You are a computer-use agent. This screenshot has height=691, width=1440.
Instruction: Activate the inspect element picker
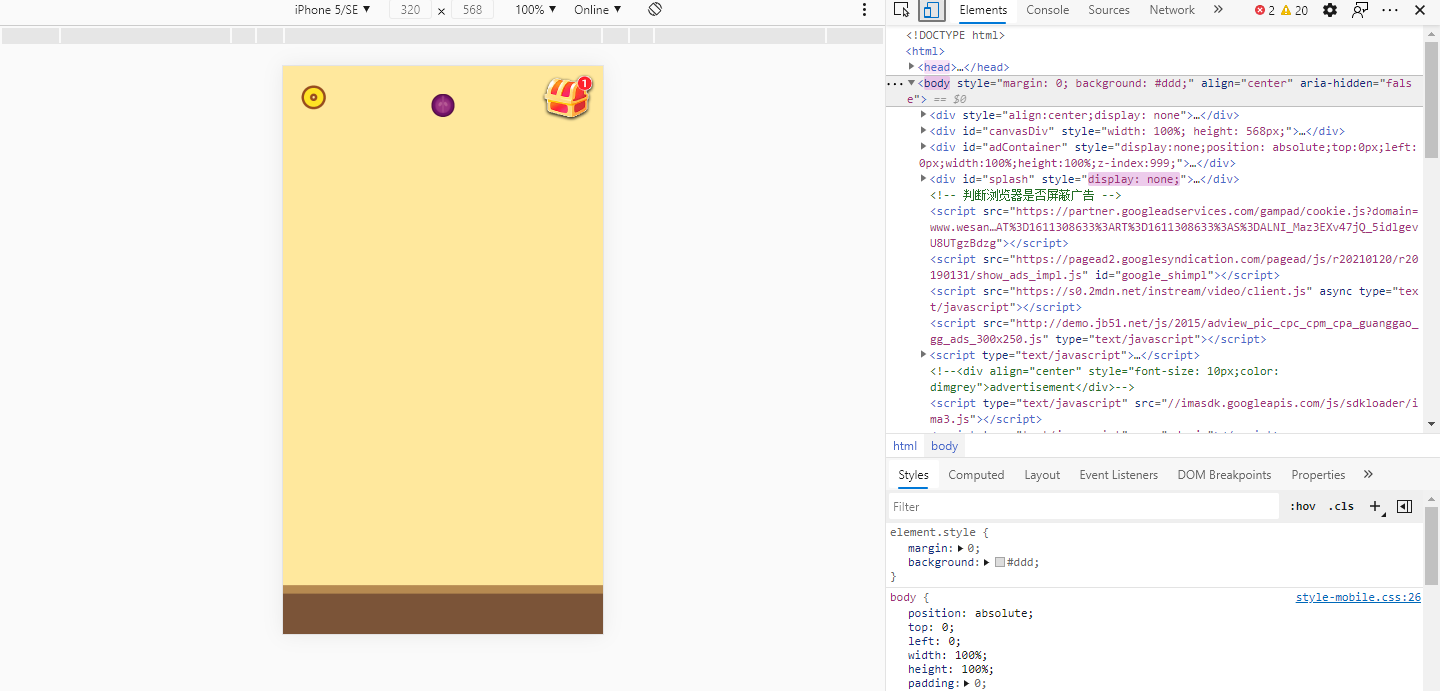pyautogui.click(x=901, y=10)
